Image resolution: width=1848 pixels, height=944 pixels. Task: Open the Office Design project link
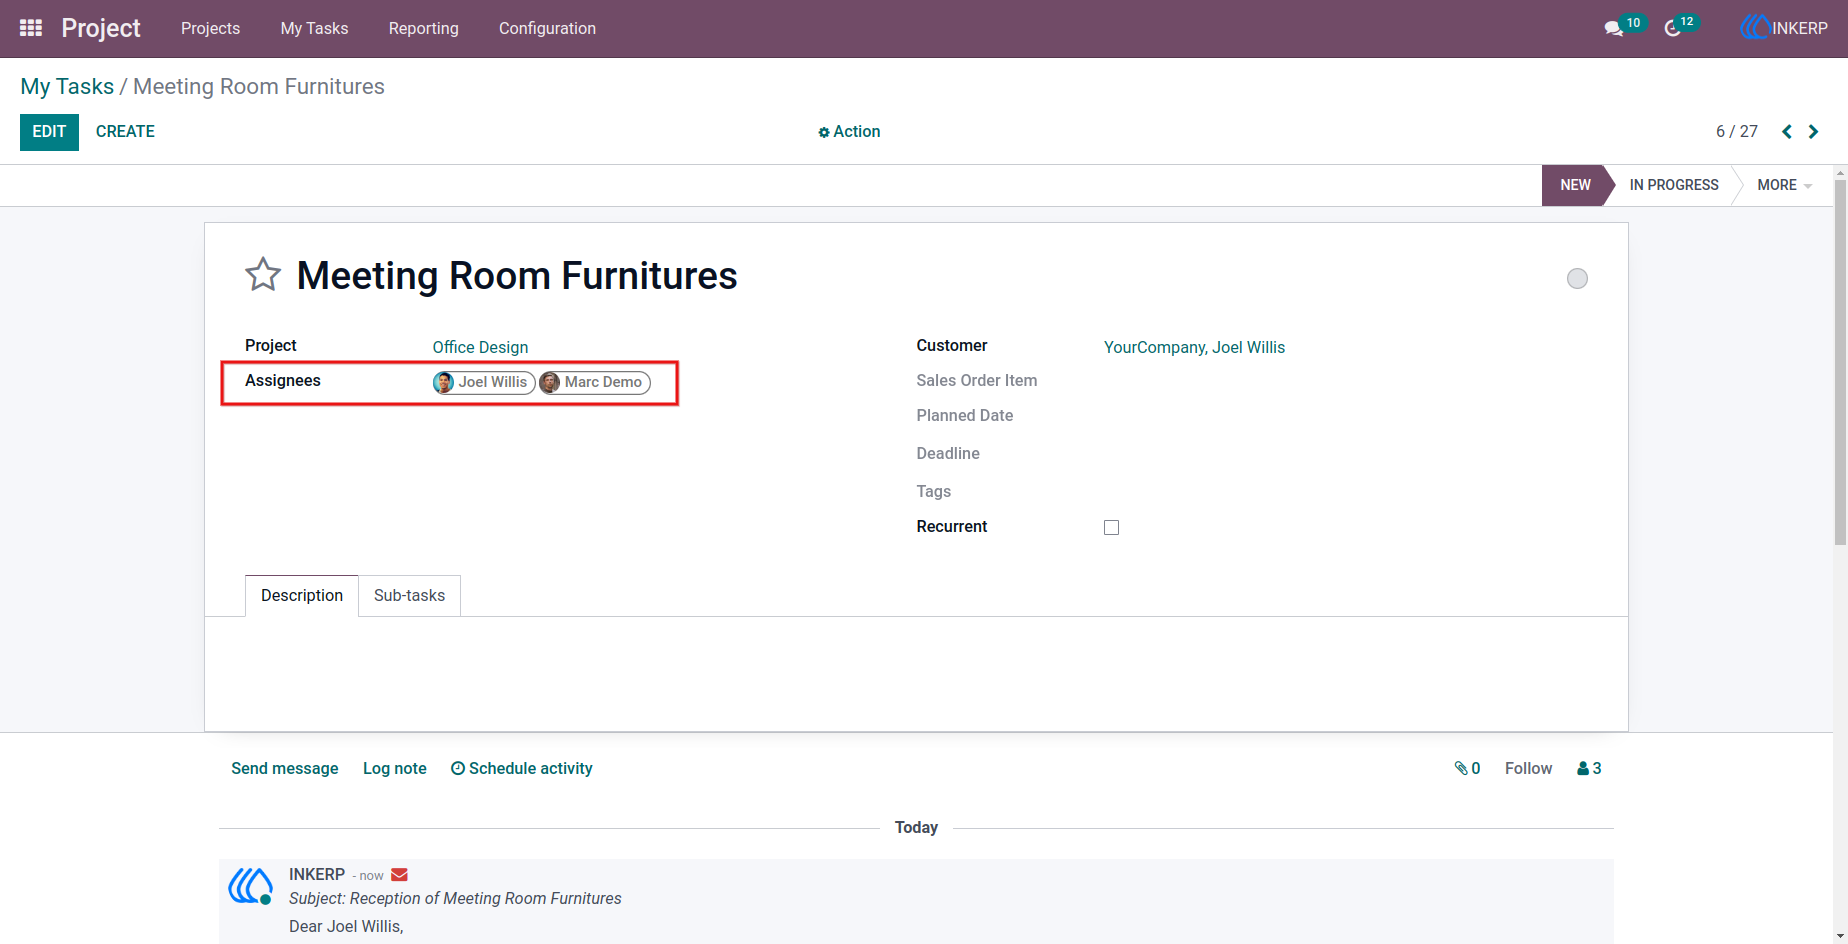(x=480, y=347)
